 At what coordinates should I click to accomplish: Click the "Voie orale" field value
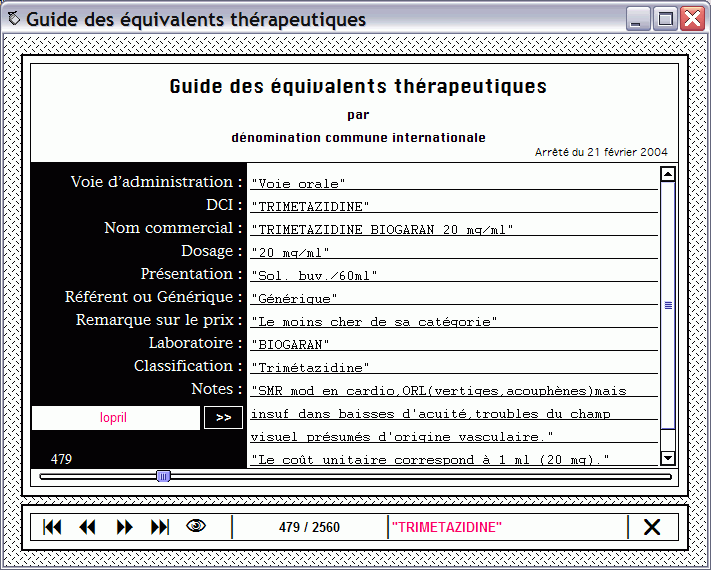coord(454,183)
